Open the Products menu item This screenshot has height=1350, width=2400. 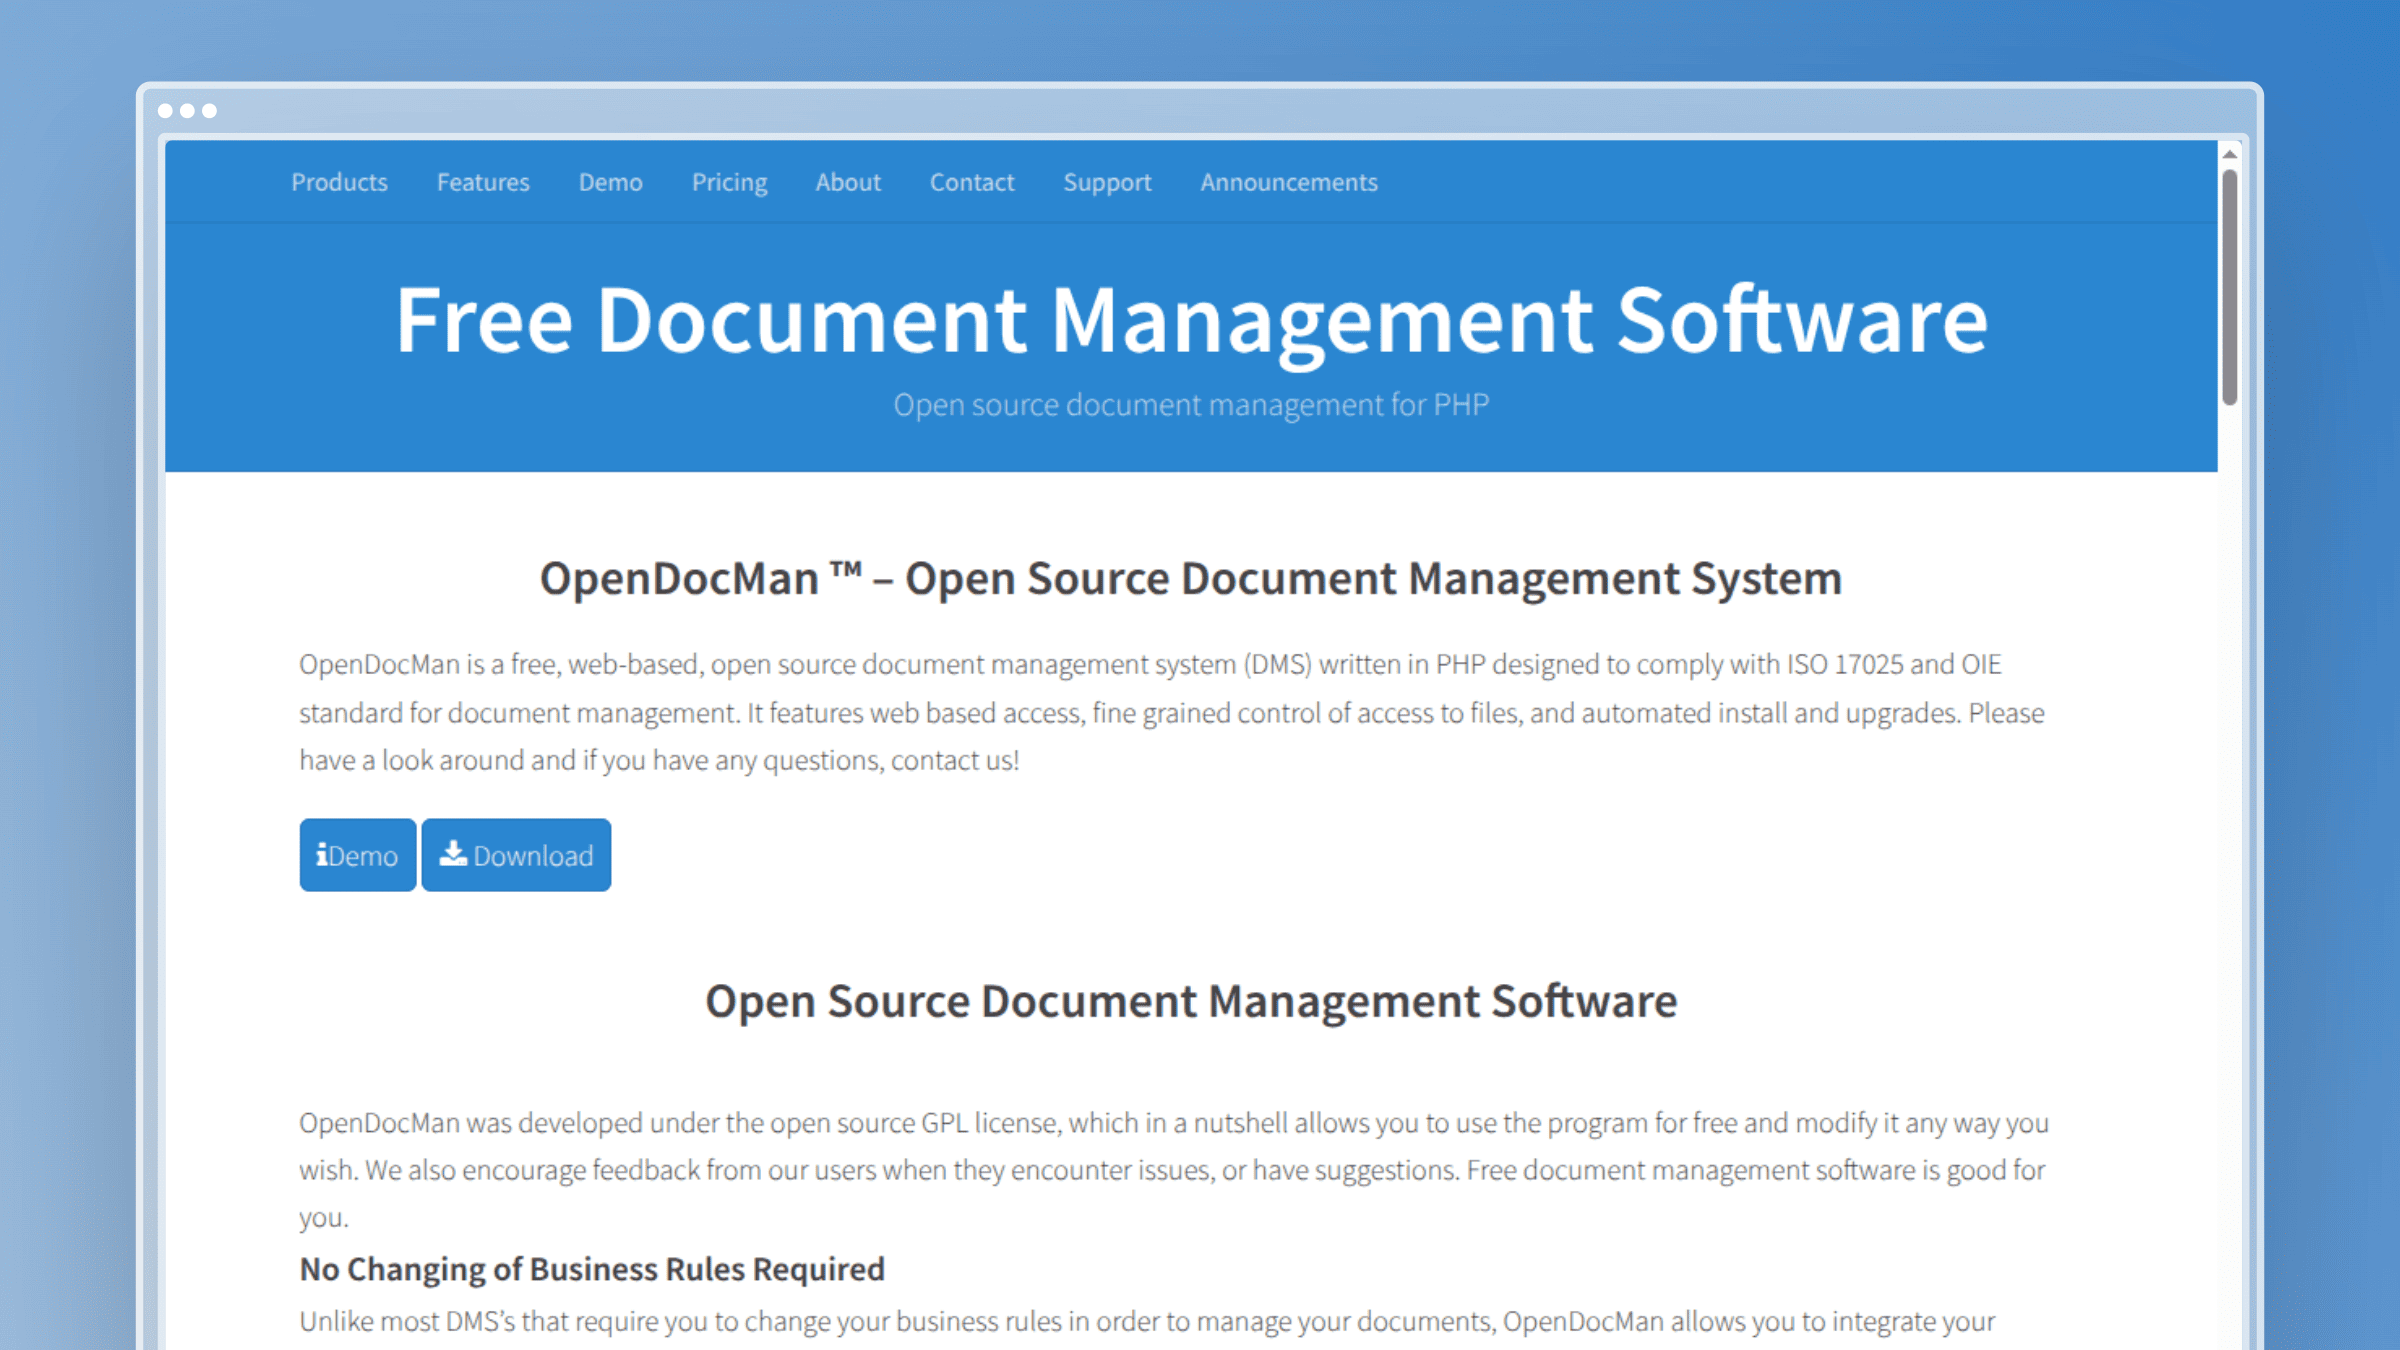[339, 182]
